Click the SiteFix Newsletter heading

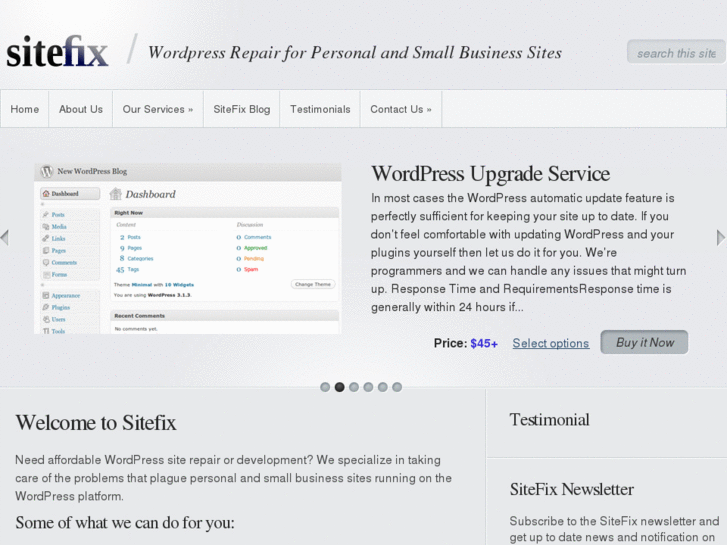point(572,489)
